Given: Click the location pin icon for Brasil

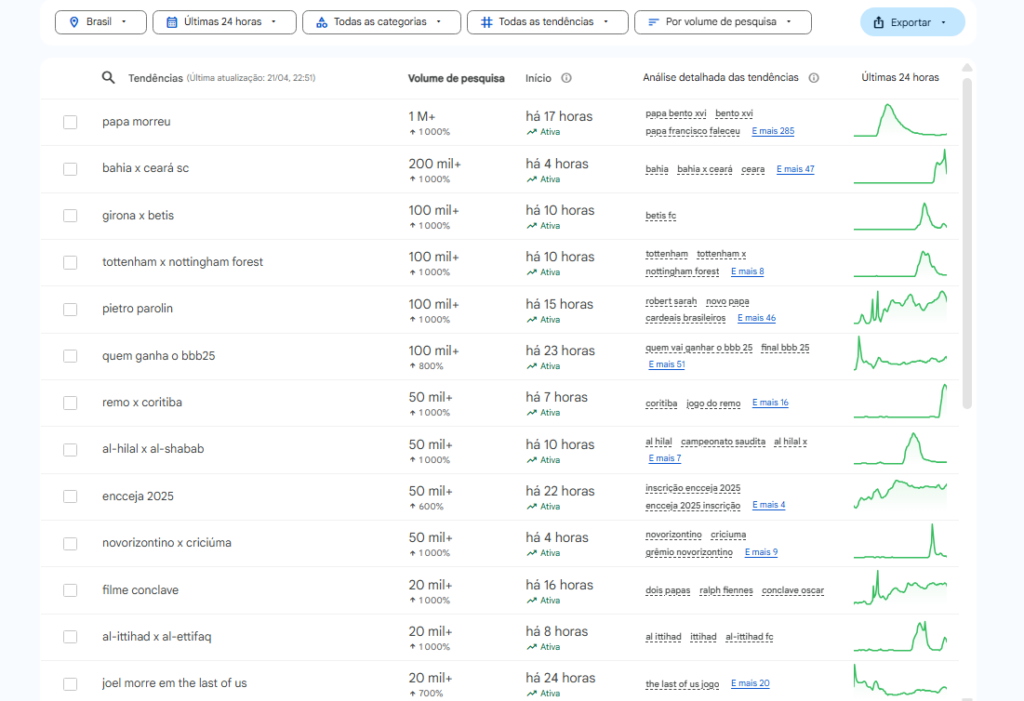Looking at the screenshot, I should tap(73, 22).
